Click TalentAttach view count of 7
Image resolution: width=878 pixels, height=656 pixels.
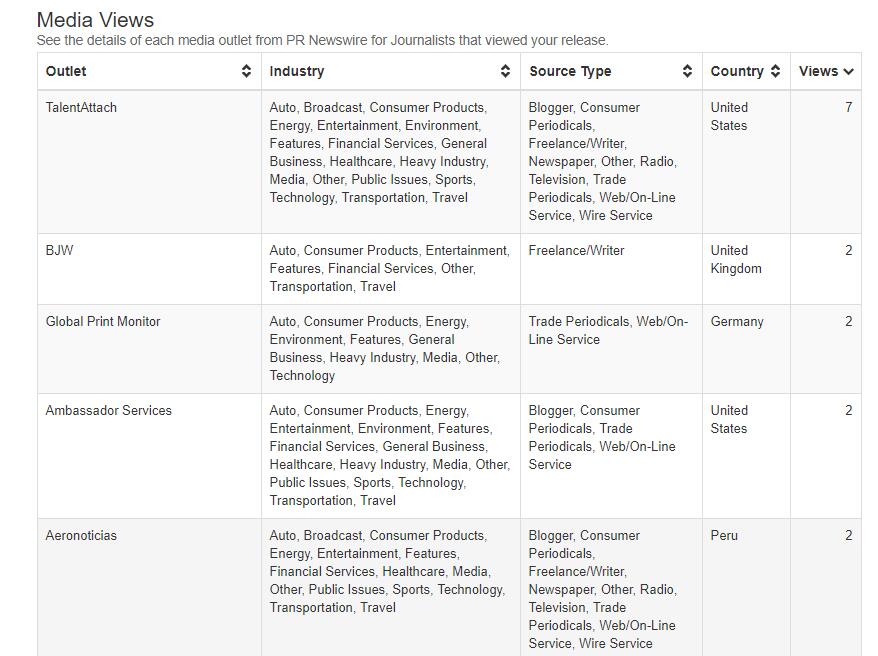[x=848, y=107]
